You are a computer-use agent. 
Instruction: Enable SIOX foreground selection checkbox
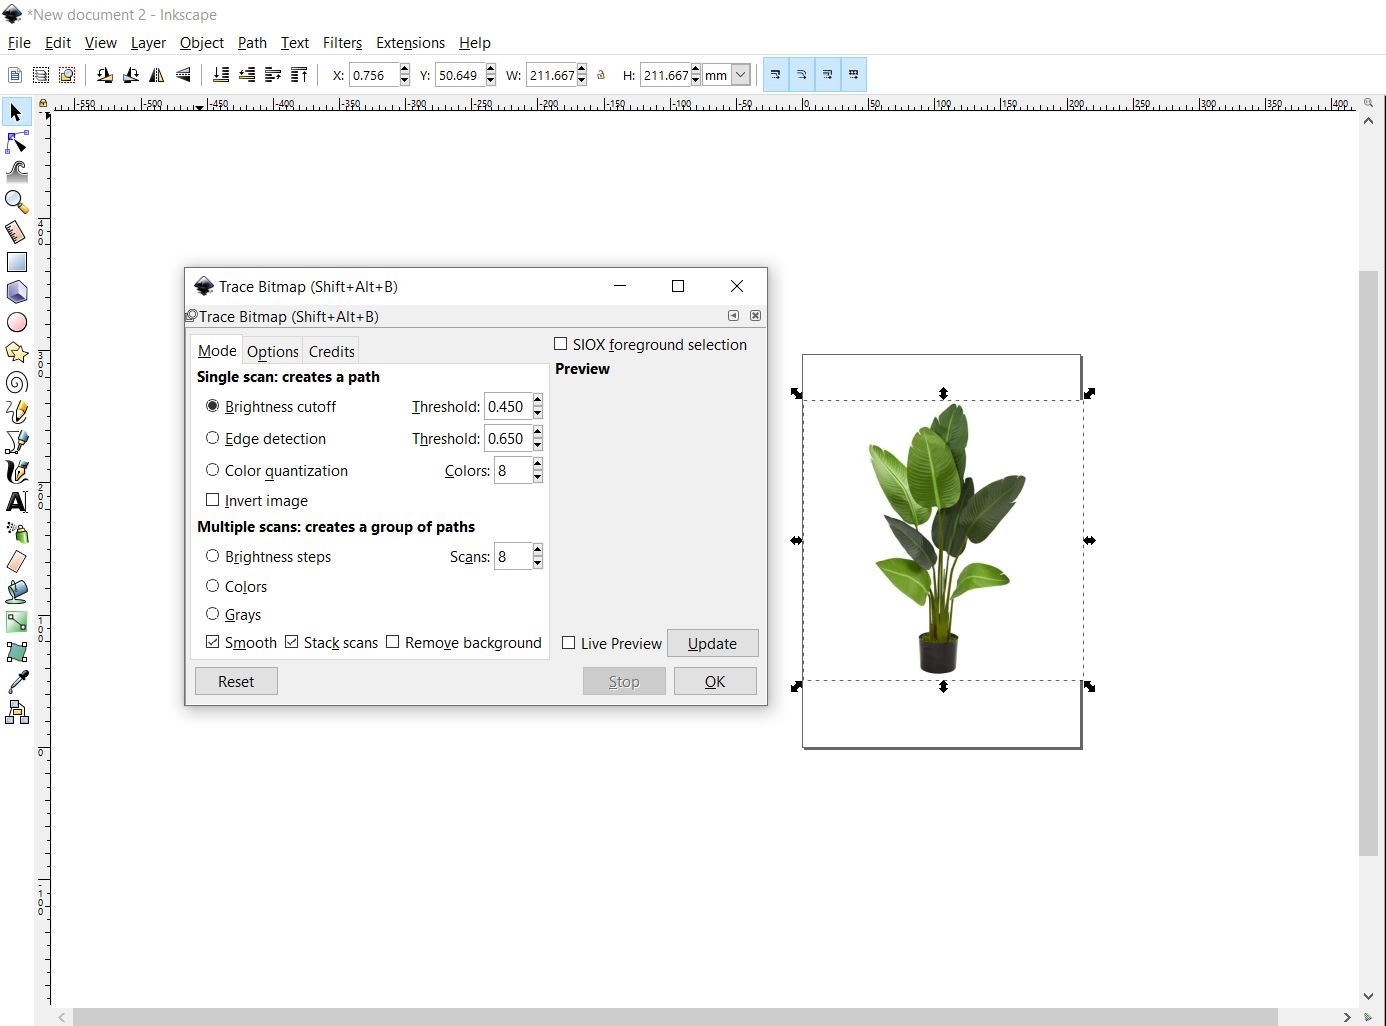(560, 344)
